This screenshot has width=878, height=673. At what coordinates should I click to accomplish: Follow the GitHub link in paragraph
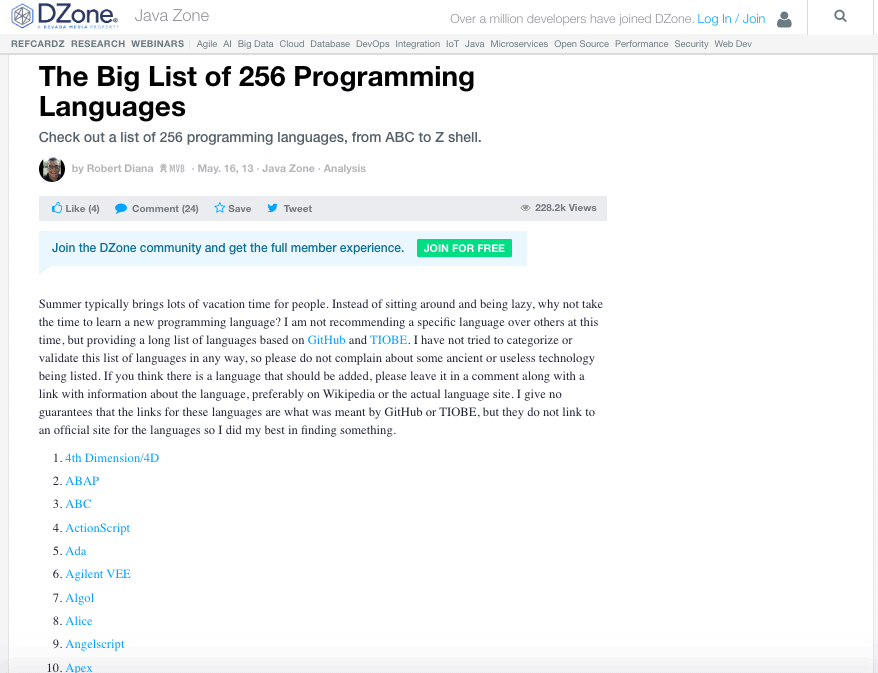point(326,340)
